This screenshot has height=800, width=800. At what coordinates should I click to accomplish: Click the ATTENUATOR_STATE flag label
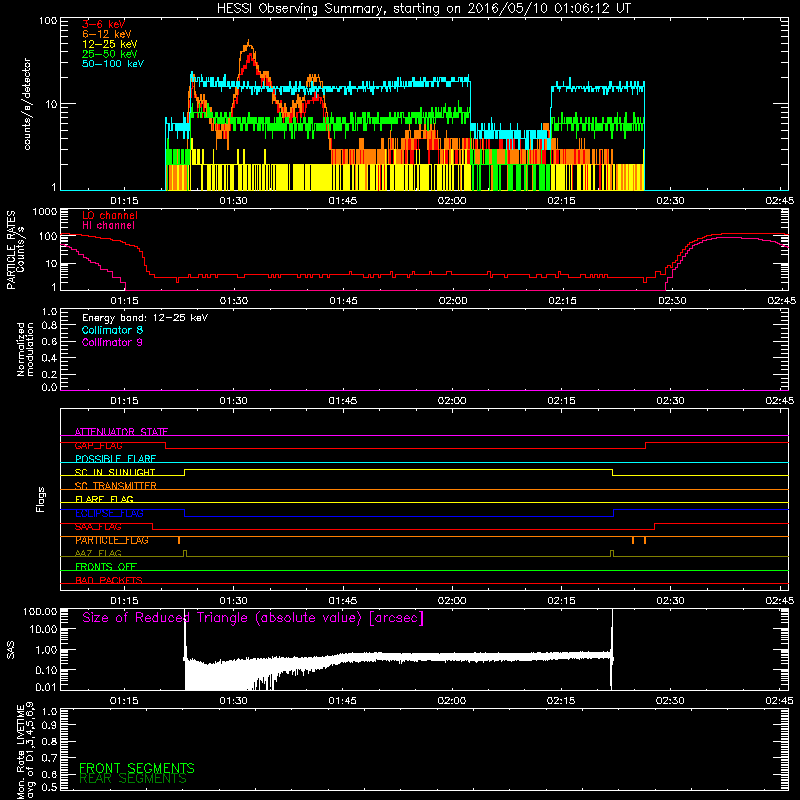[121, 432]
